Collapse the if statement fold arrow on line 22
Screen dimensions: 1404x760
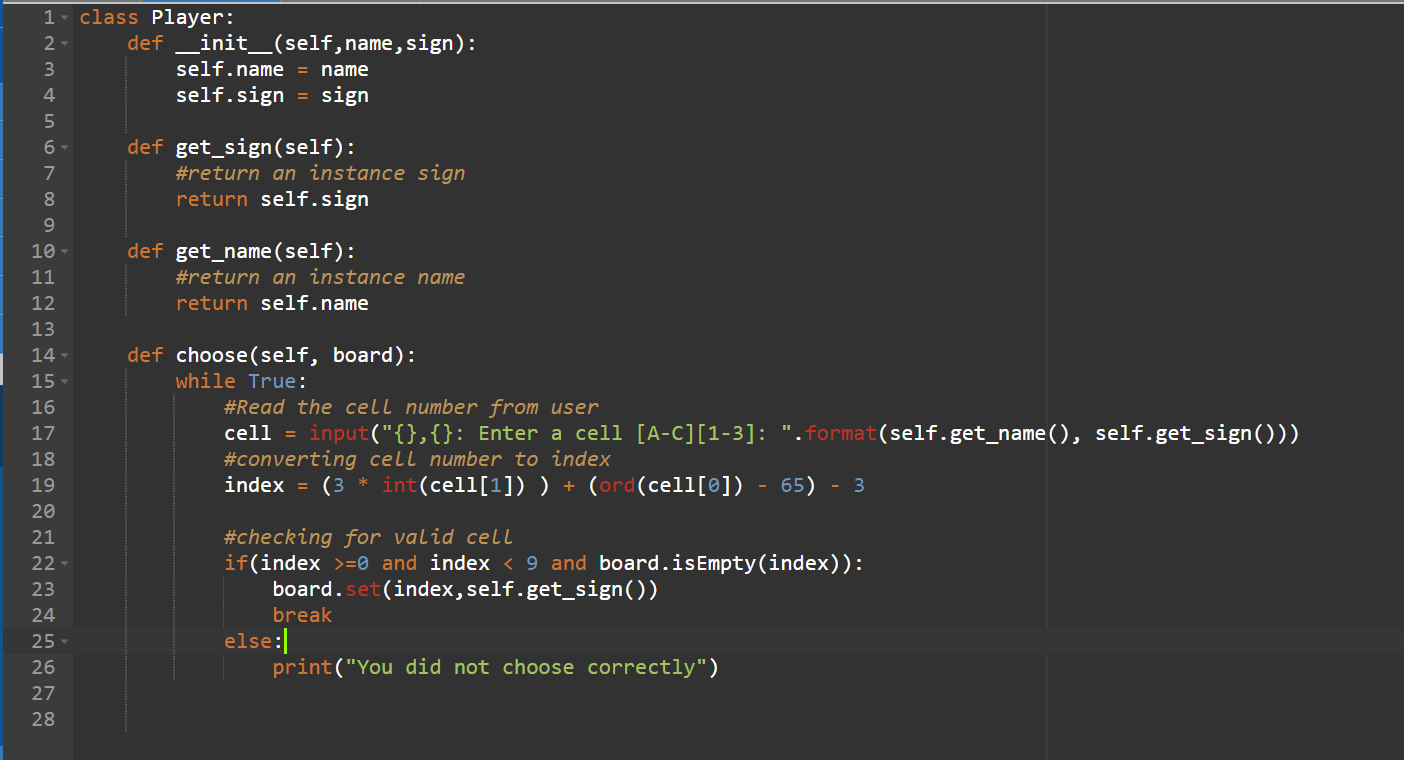62,562
